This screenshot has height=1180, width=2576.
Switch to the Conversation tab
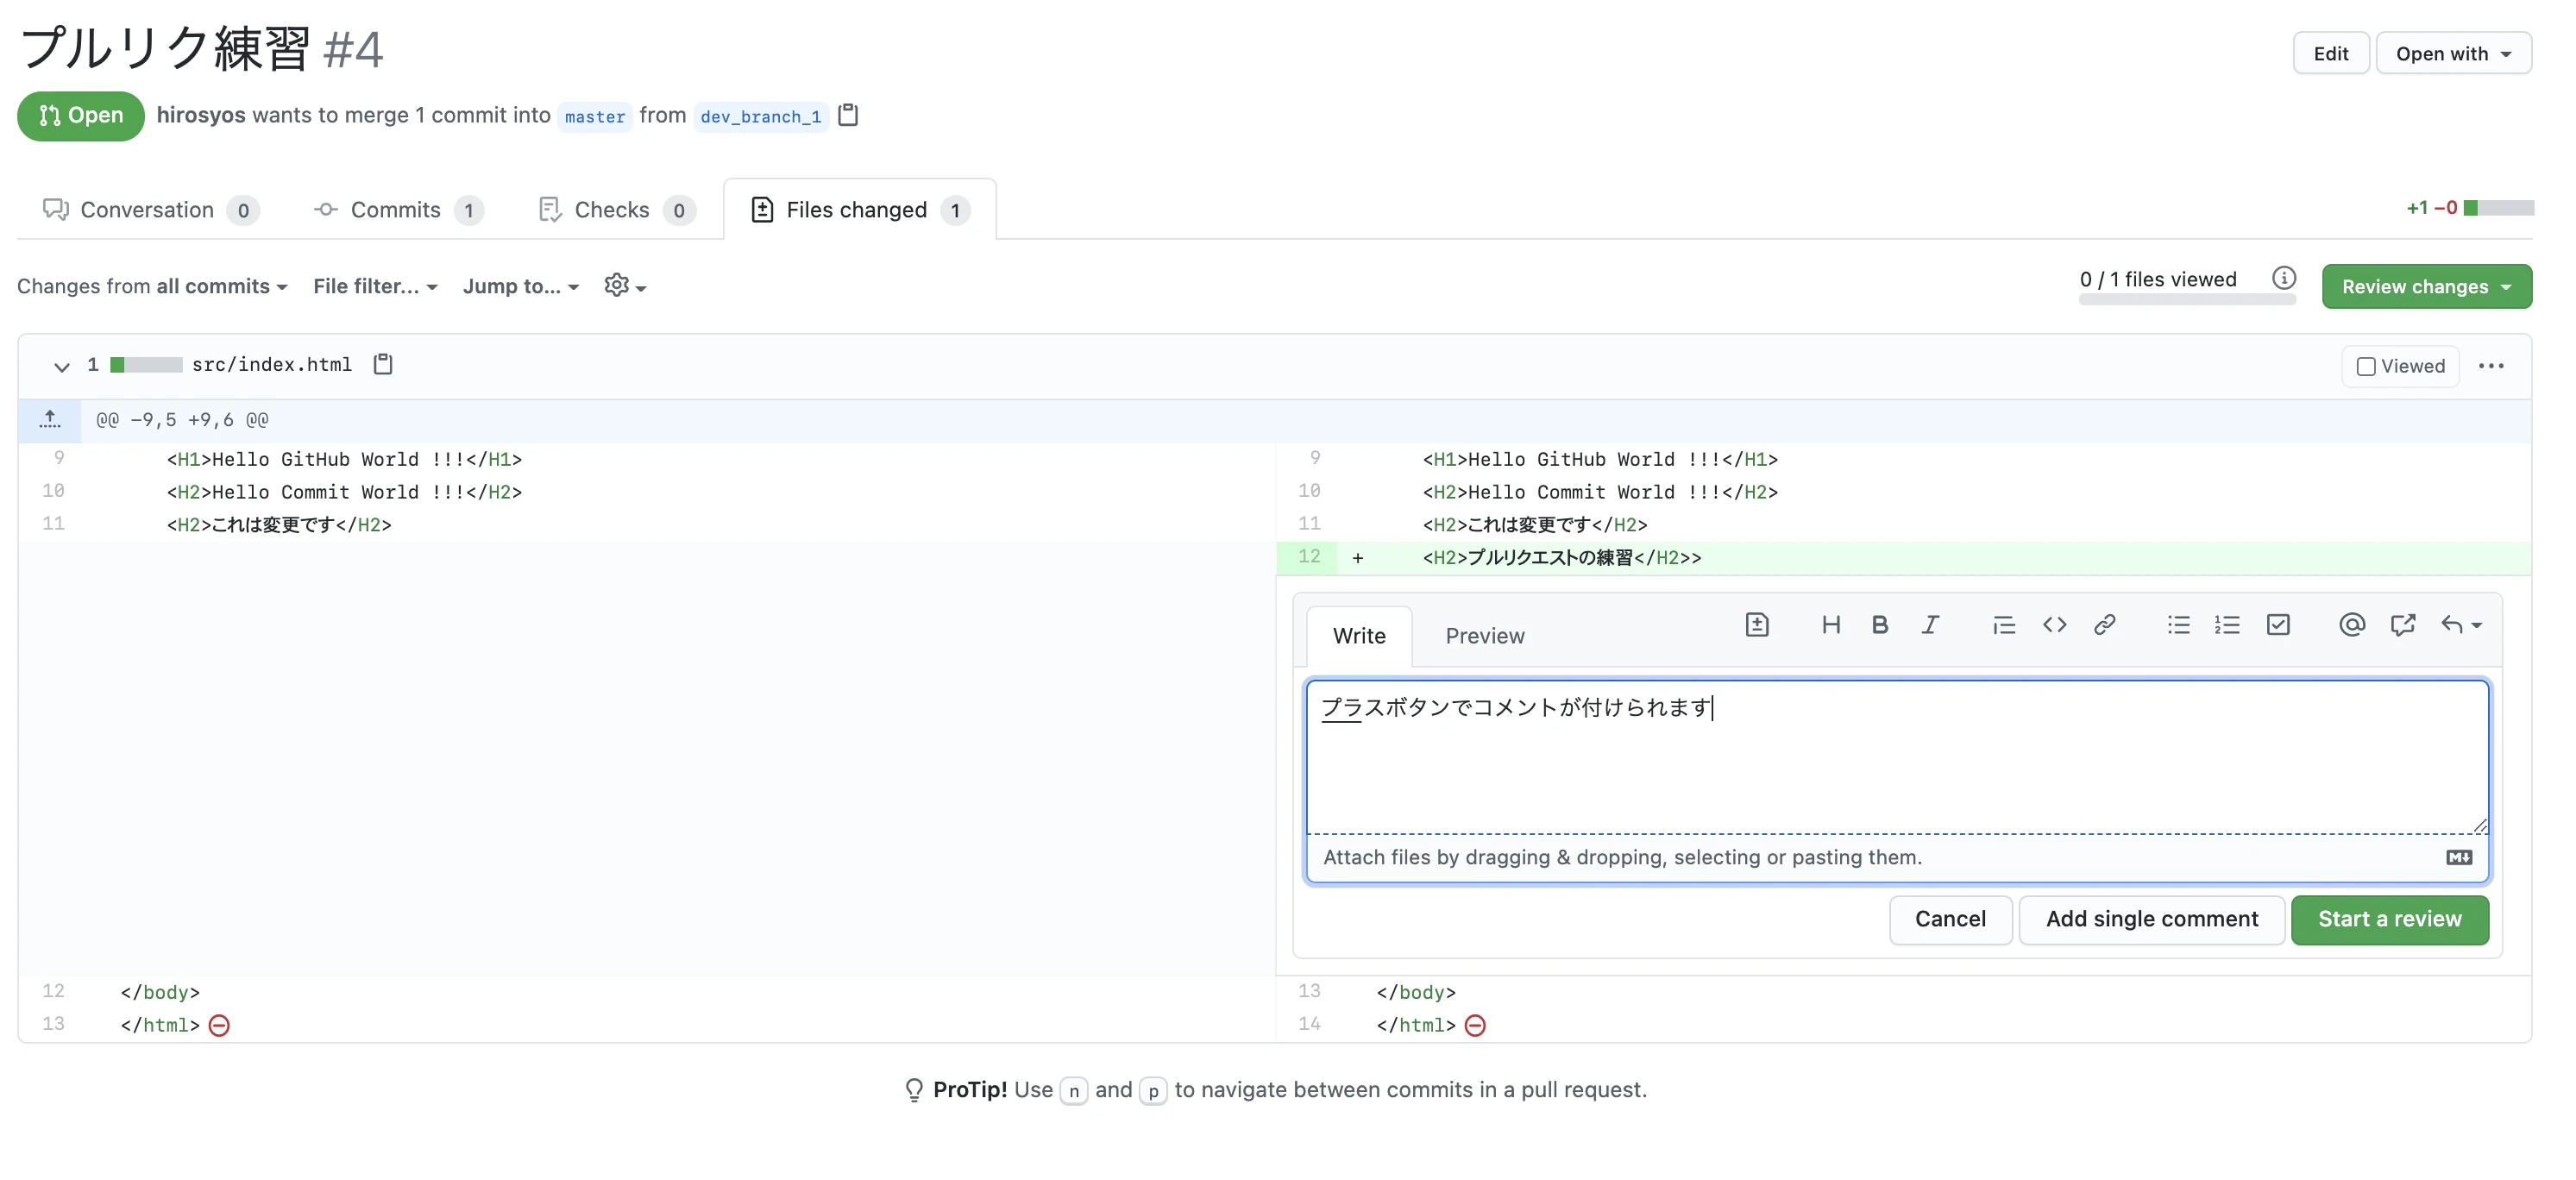coord(150,210)
